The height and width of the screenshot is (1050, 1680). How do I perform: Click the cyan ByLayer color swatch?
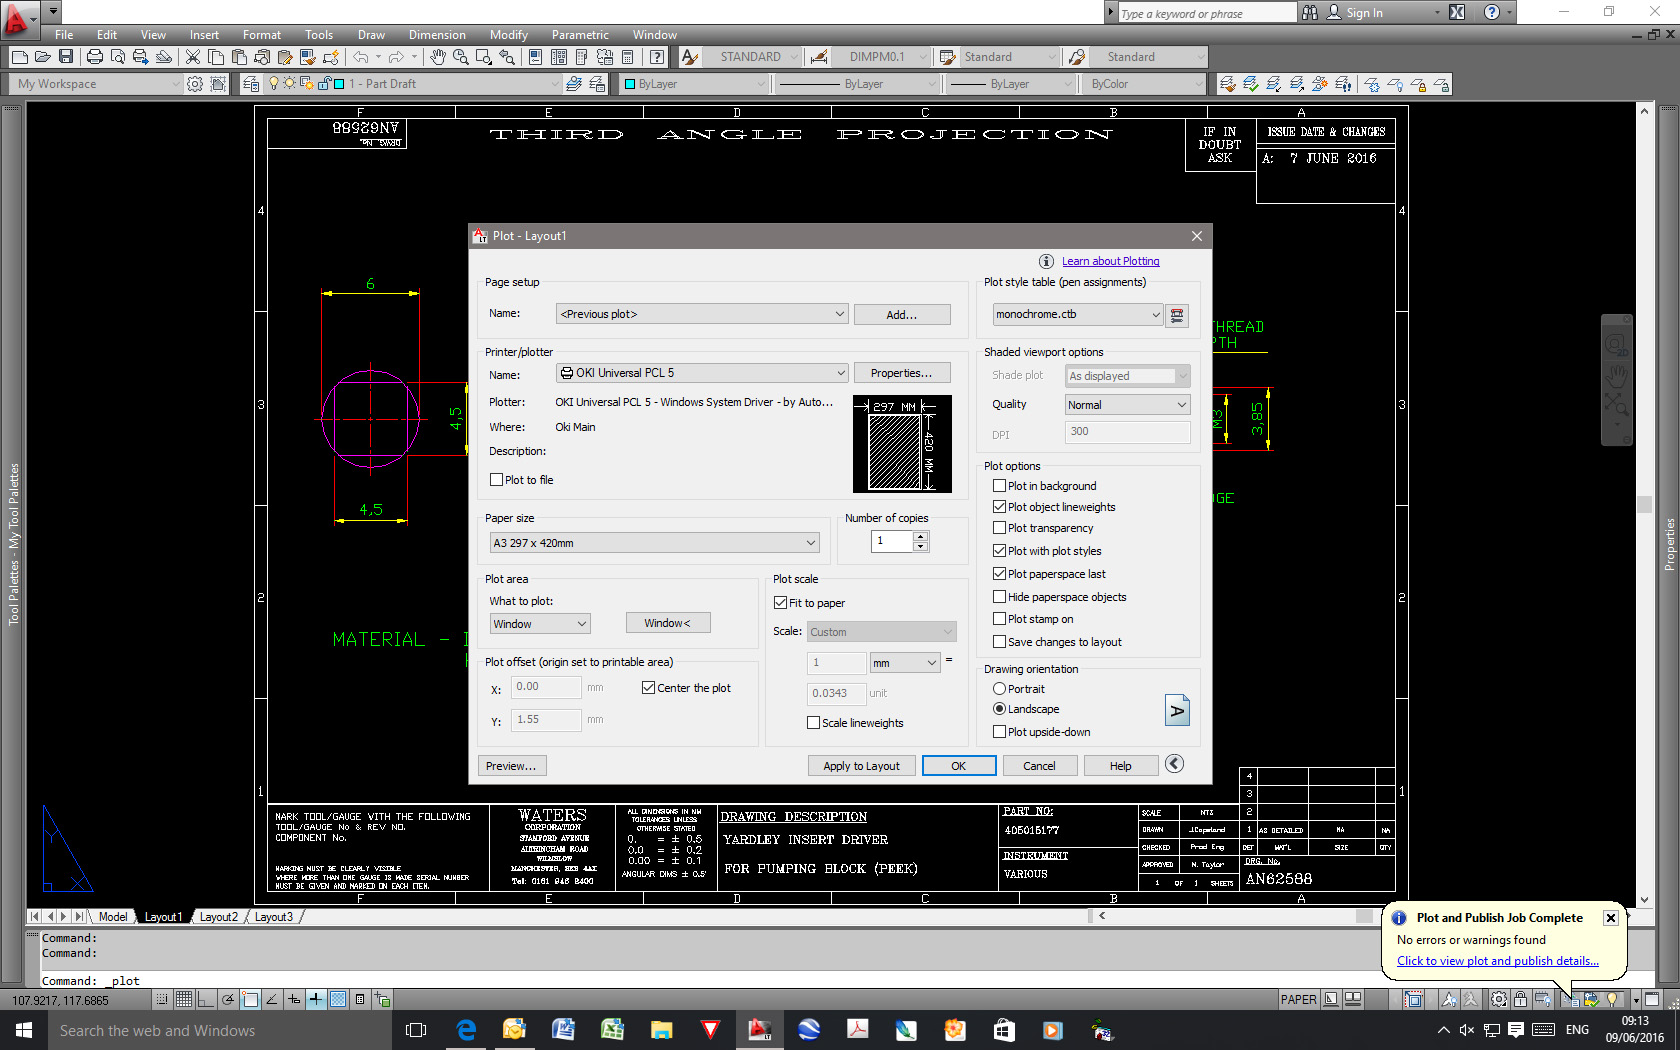630,84
